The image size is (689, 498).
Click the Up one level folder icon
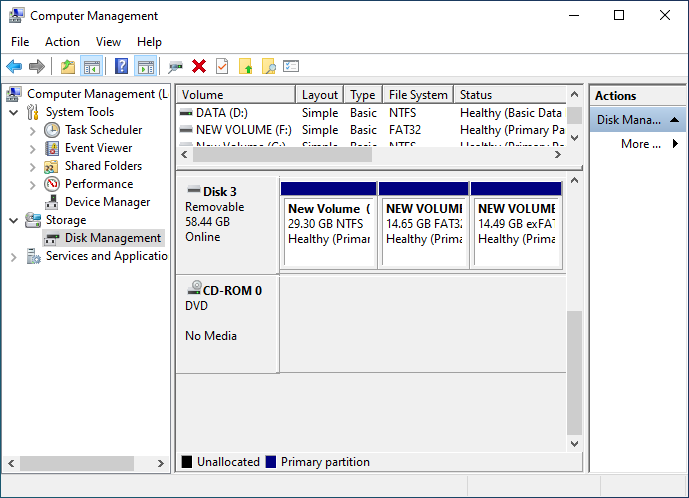(x=68, y=66)
